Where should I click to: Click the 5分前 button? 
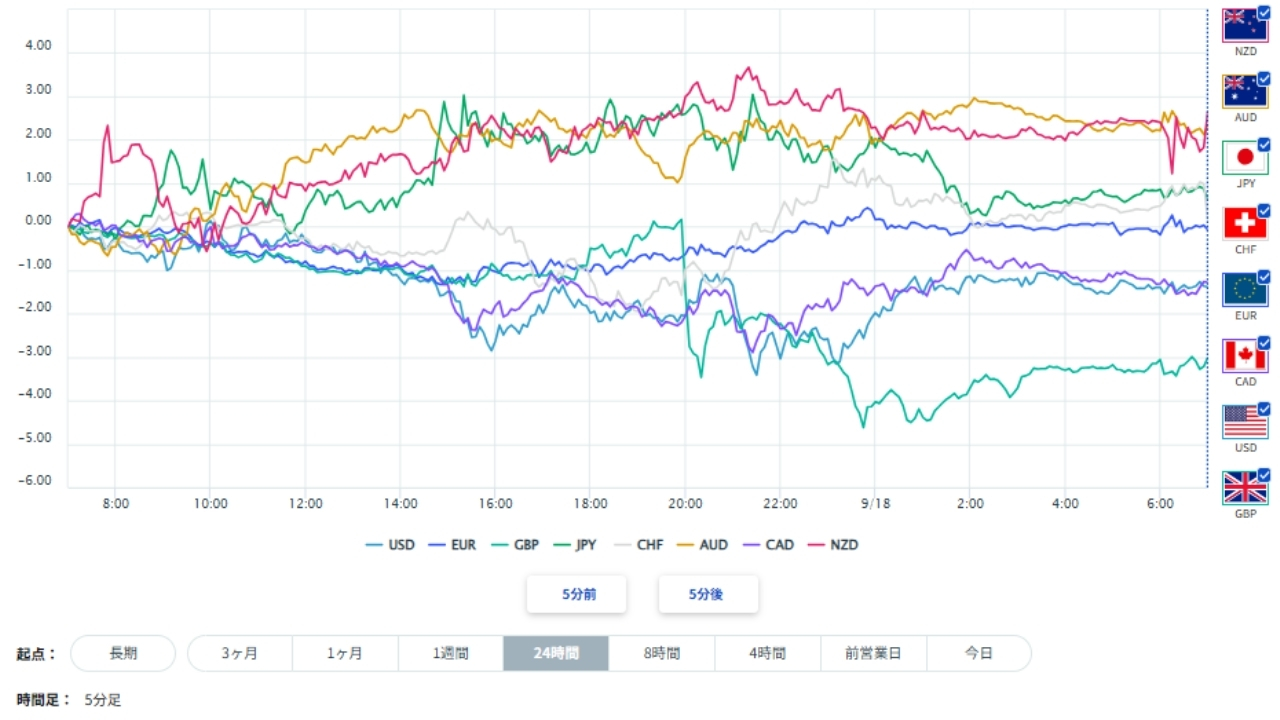coord(577,594)
